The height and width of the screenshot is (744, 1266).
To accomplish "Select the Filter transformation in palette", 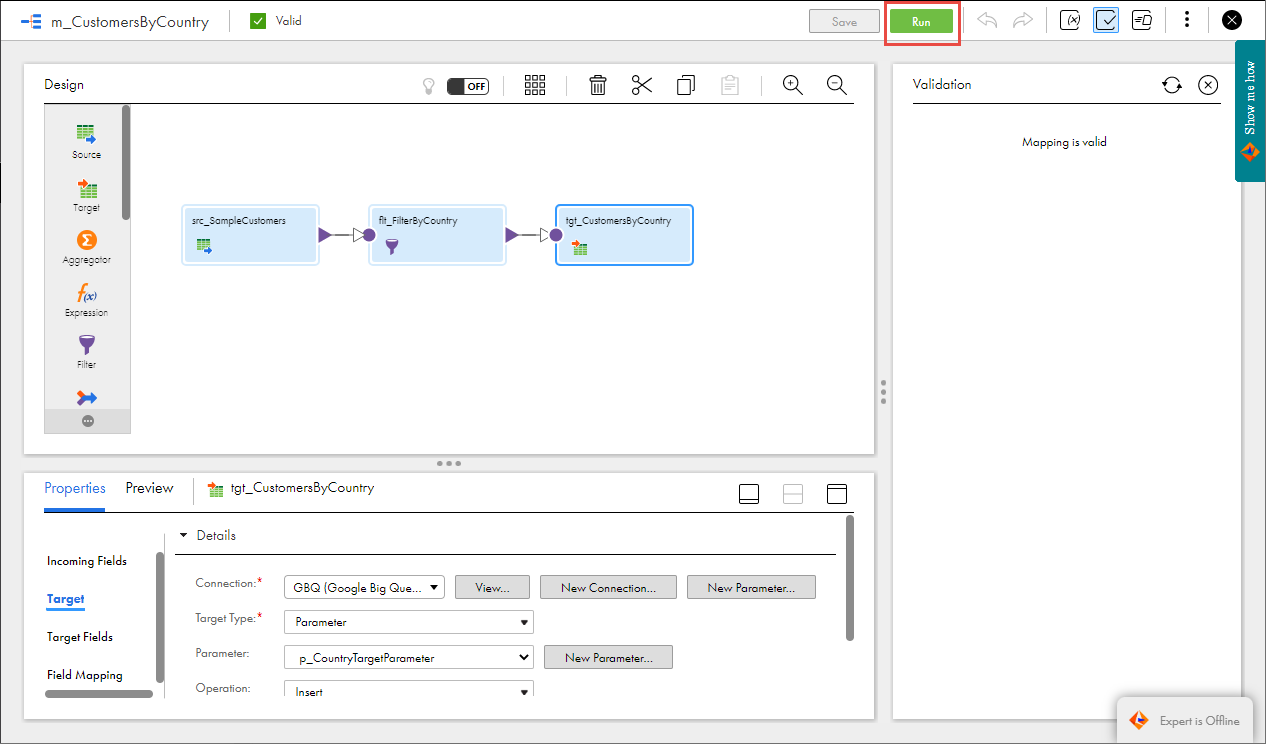I will [86, 352].
